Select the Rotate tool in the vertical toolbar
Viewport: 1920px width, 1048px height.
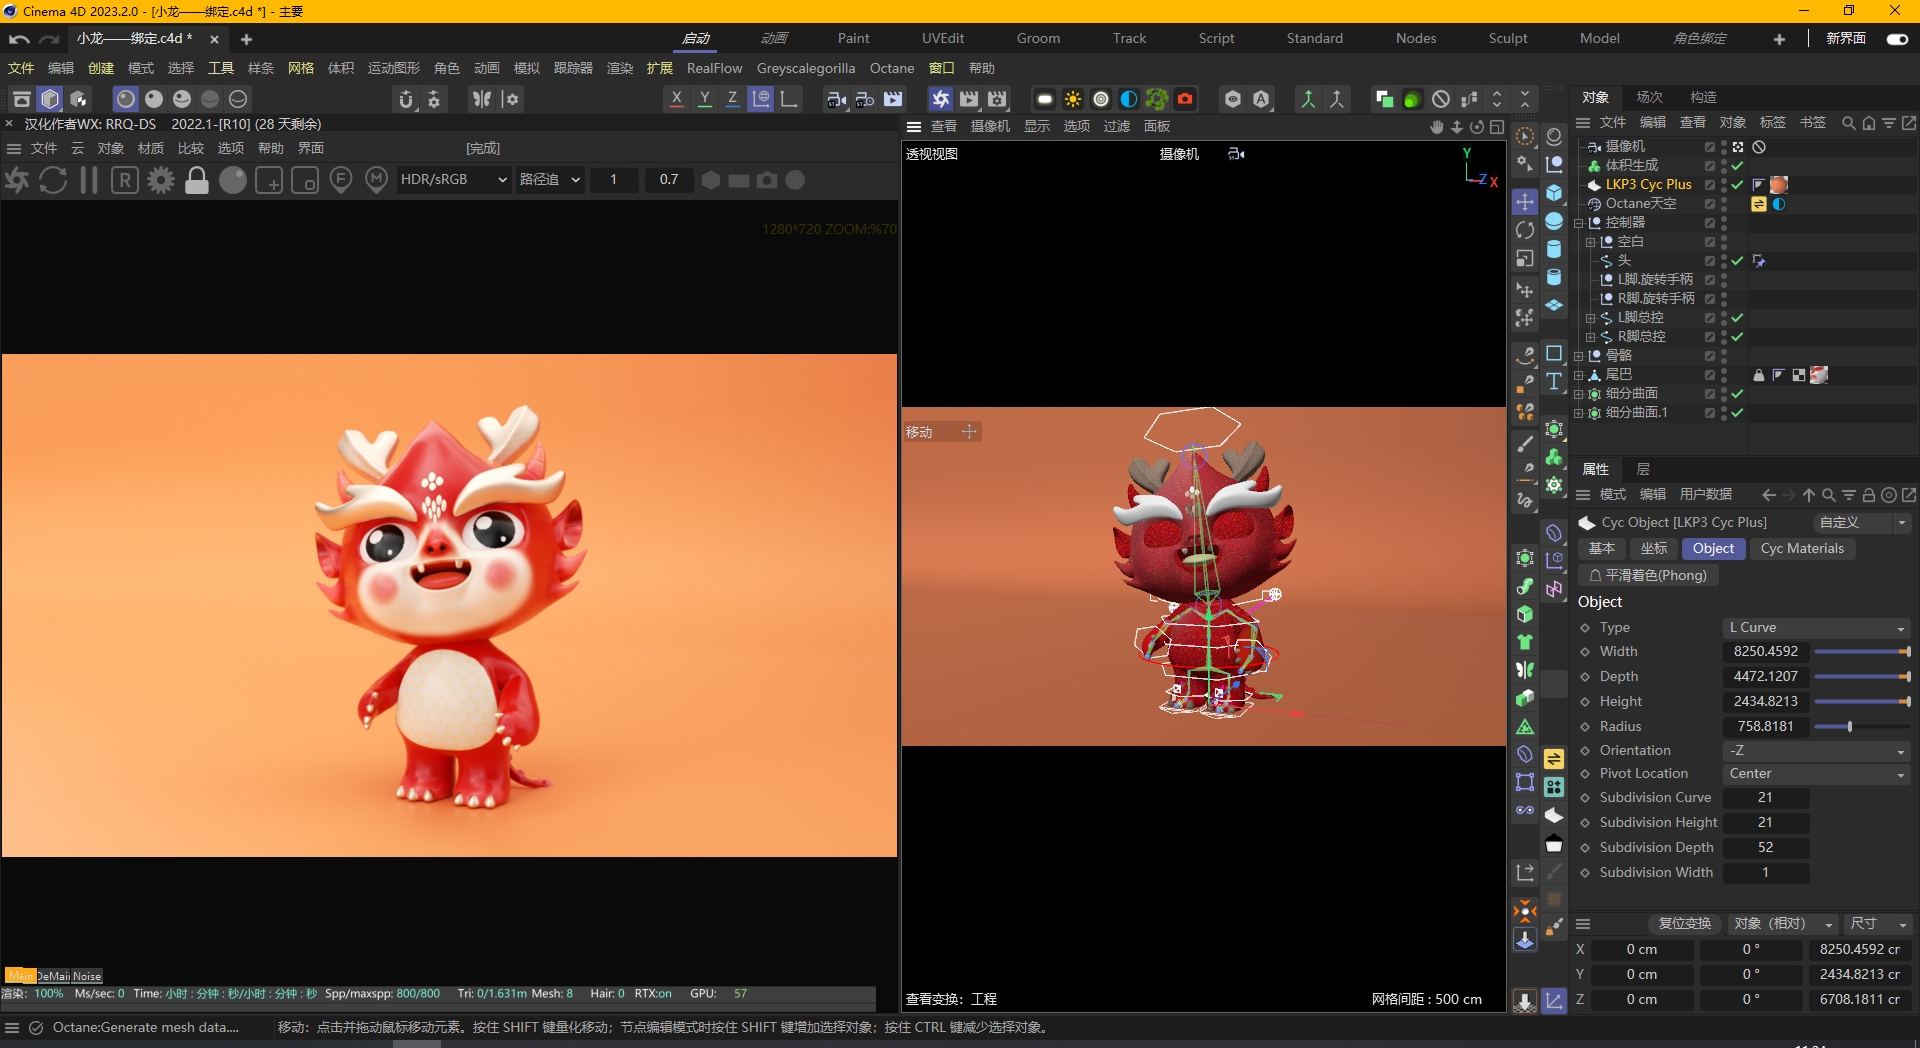pos(1525,230)
